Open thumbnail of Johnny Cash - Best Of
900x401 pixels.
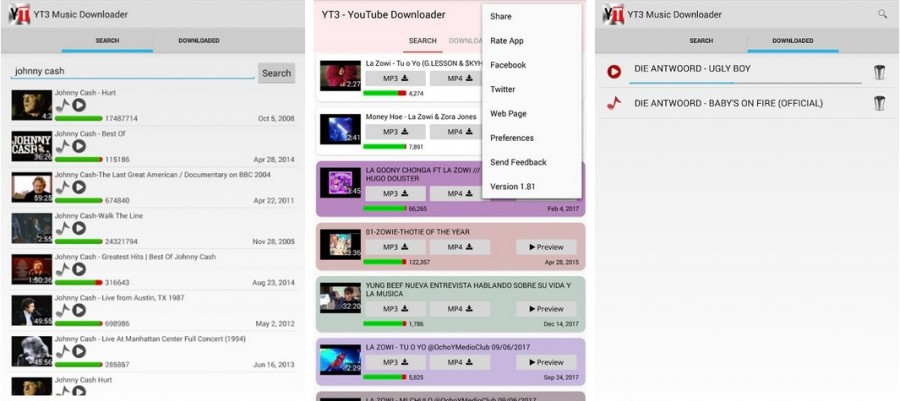(32, 146)
